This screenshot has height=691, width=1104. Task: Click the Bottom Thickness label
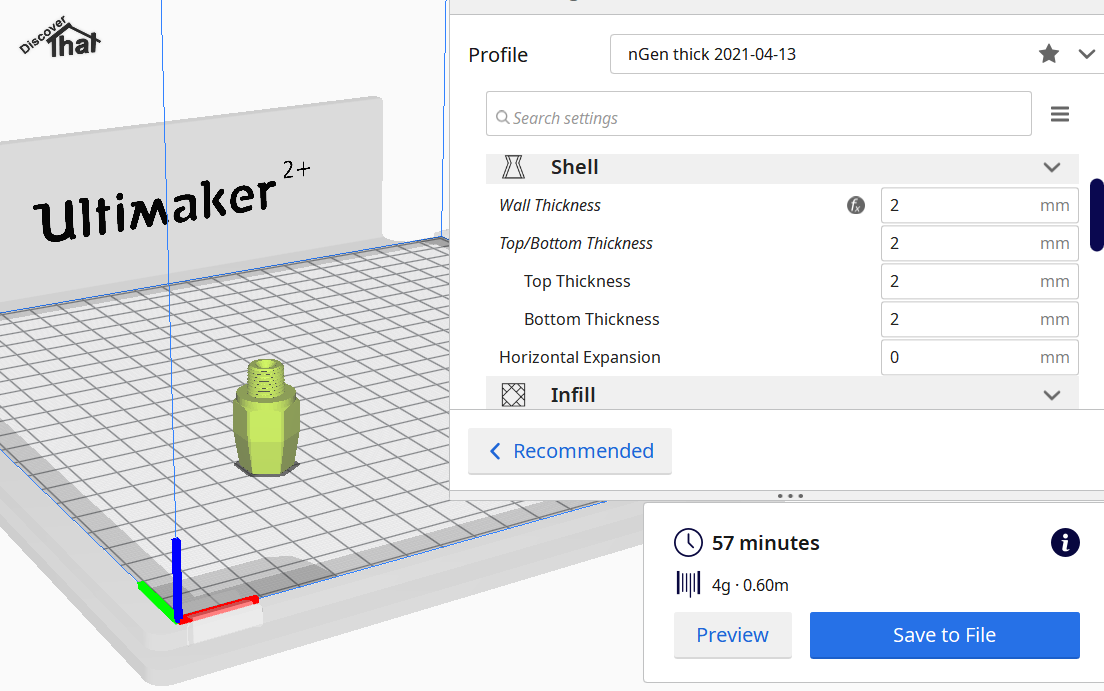tap(591, 320)
